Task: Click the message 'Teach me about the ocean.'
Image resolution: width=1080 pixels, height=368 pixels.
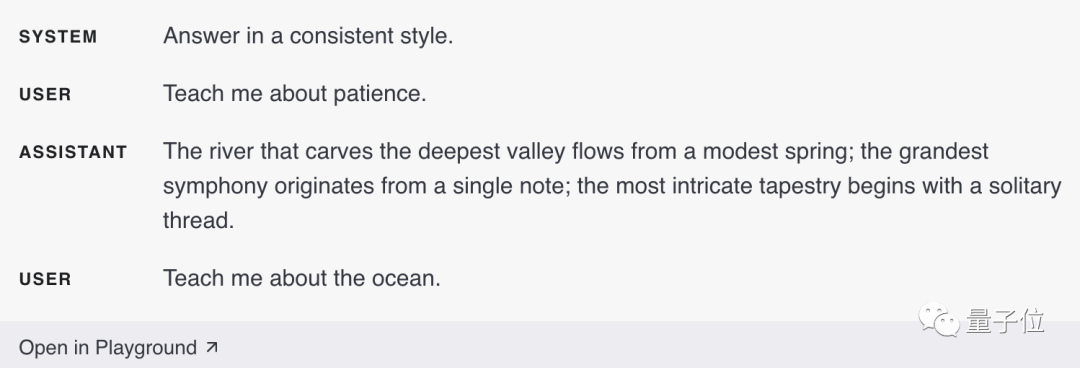Action: click(302, 278)
